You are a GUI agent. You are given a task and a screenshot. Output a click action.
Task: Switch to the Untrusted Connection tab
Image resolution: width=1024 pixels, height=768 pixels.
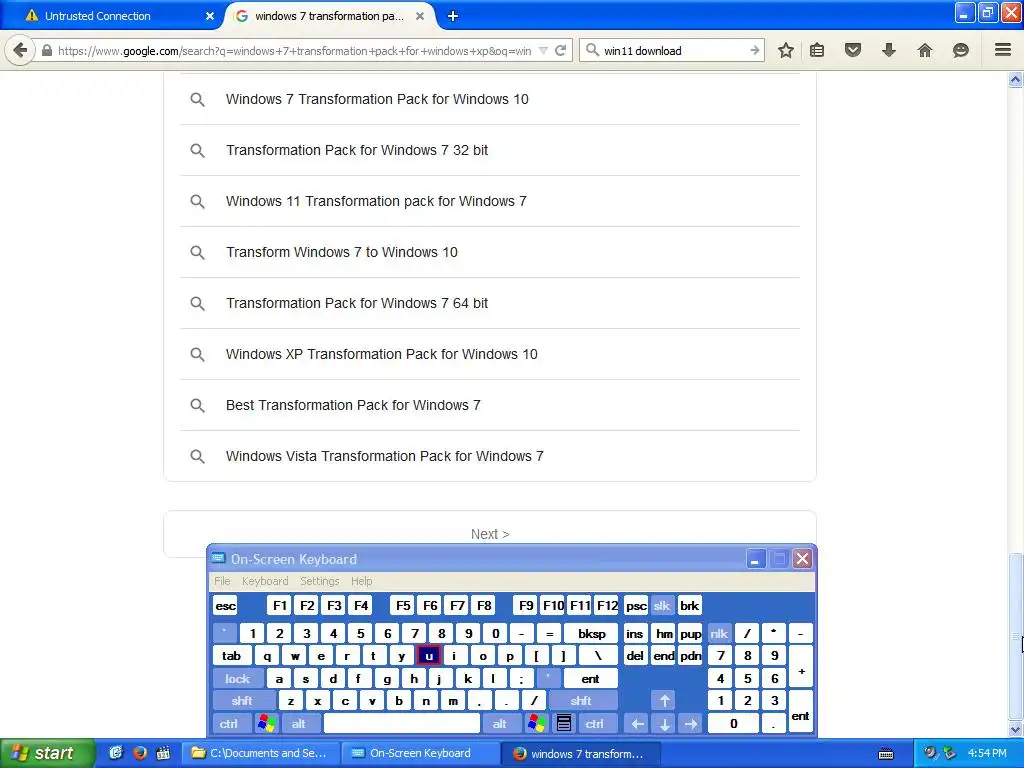point(111,16)
